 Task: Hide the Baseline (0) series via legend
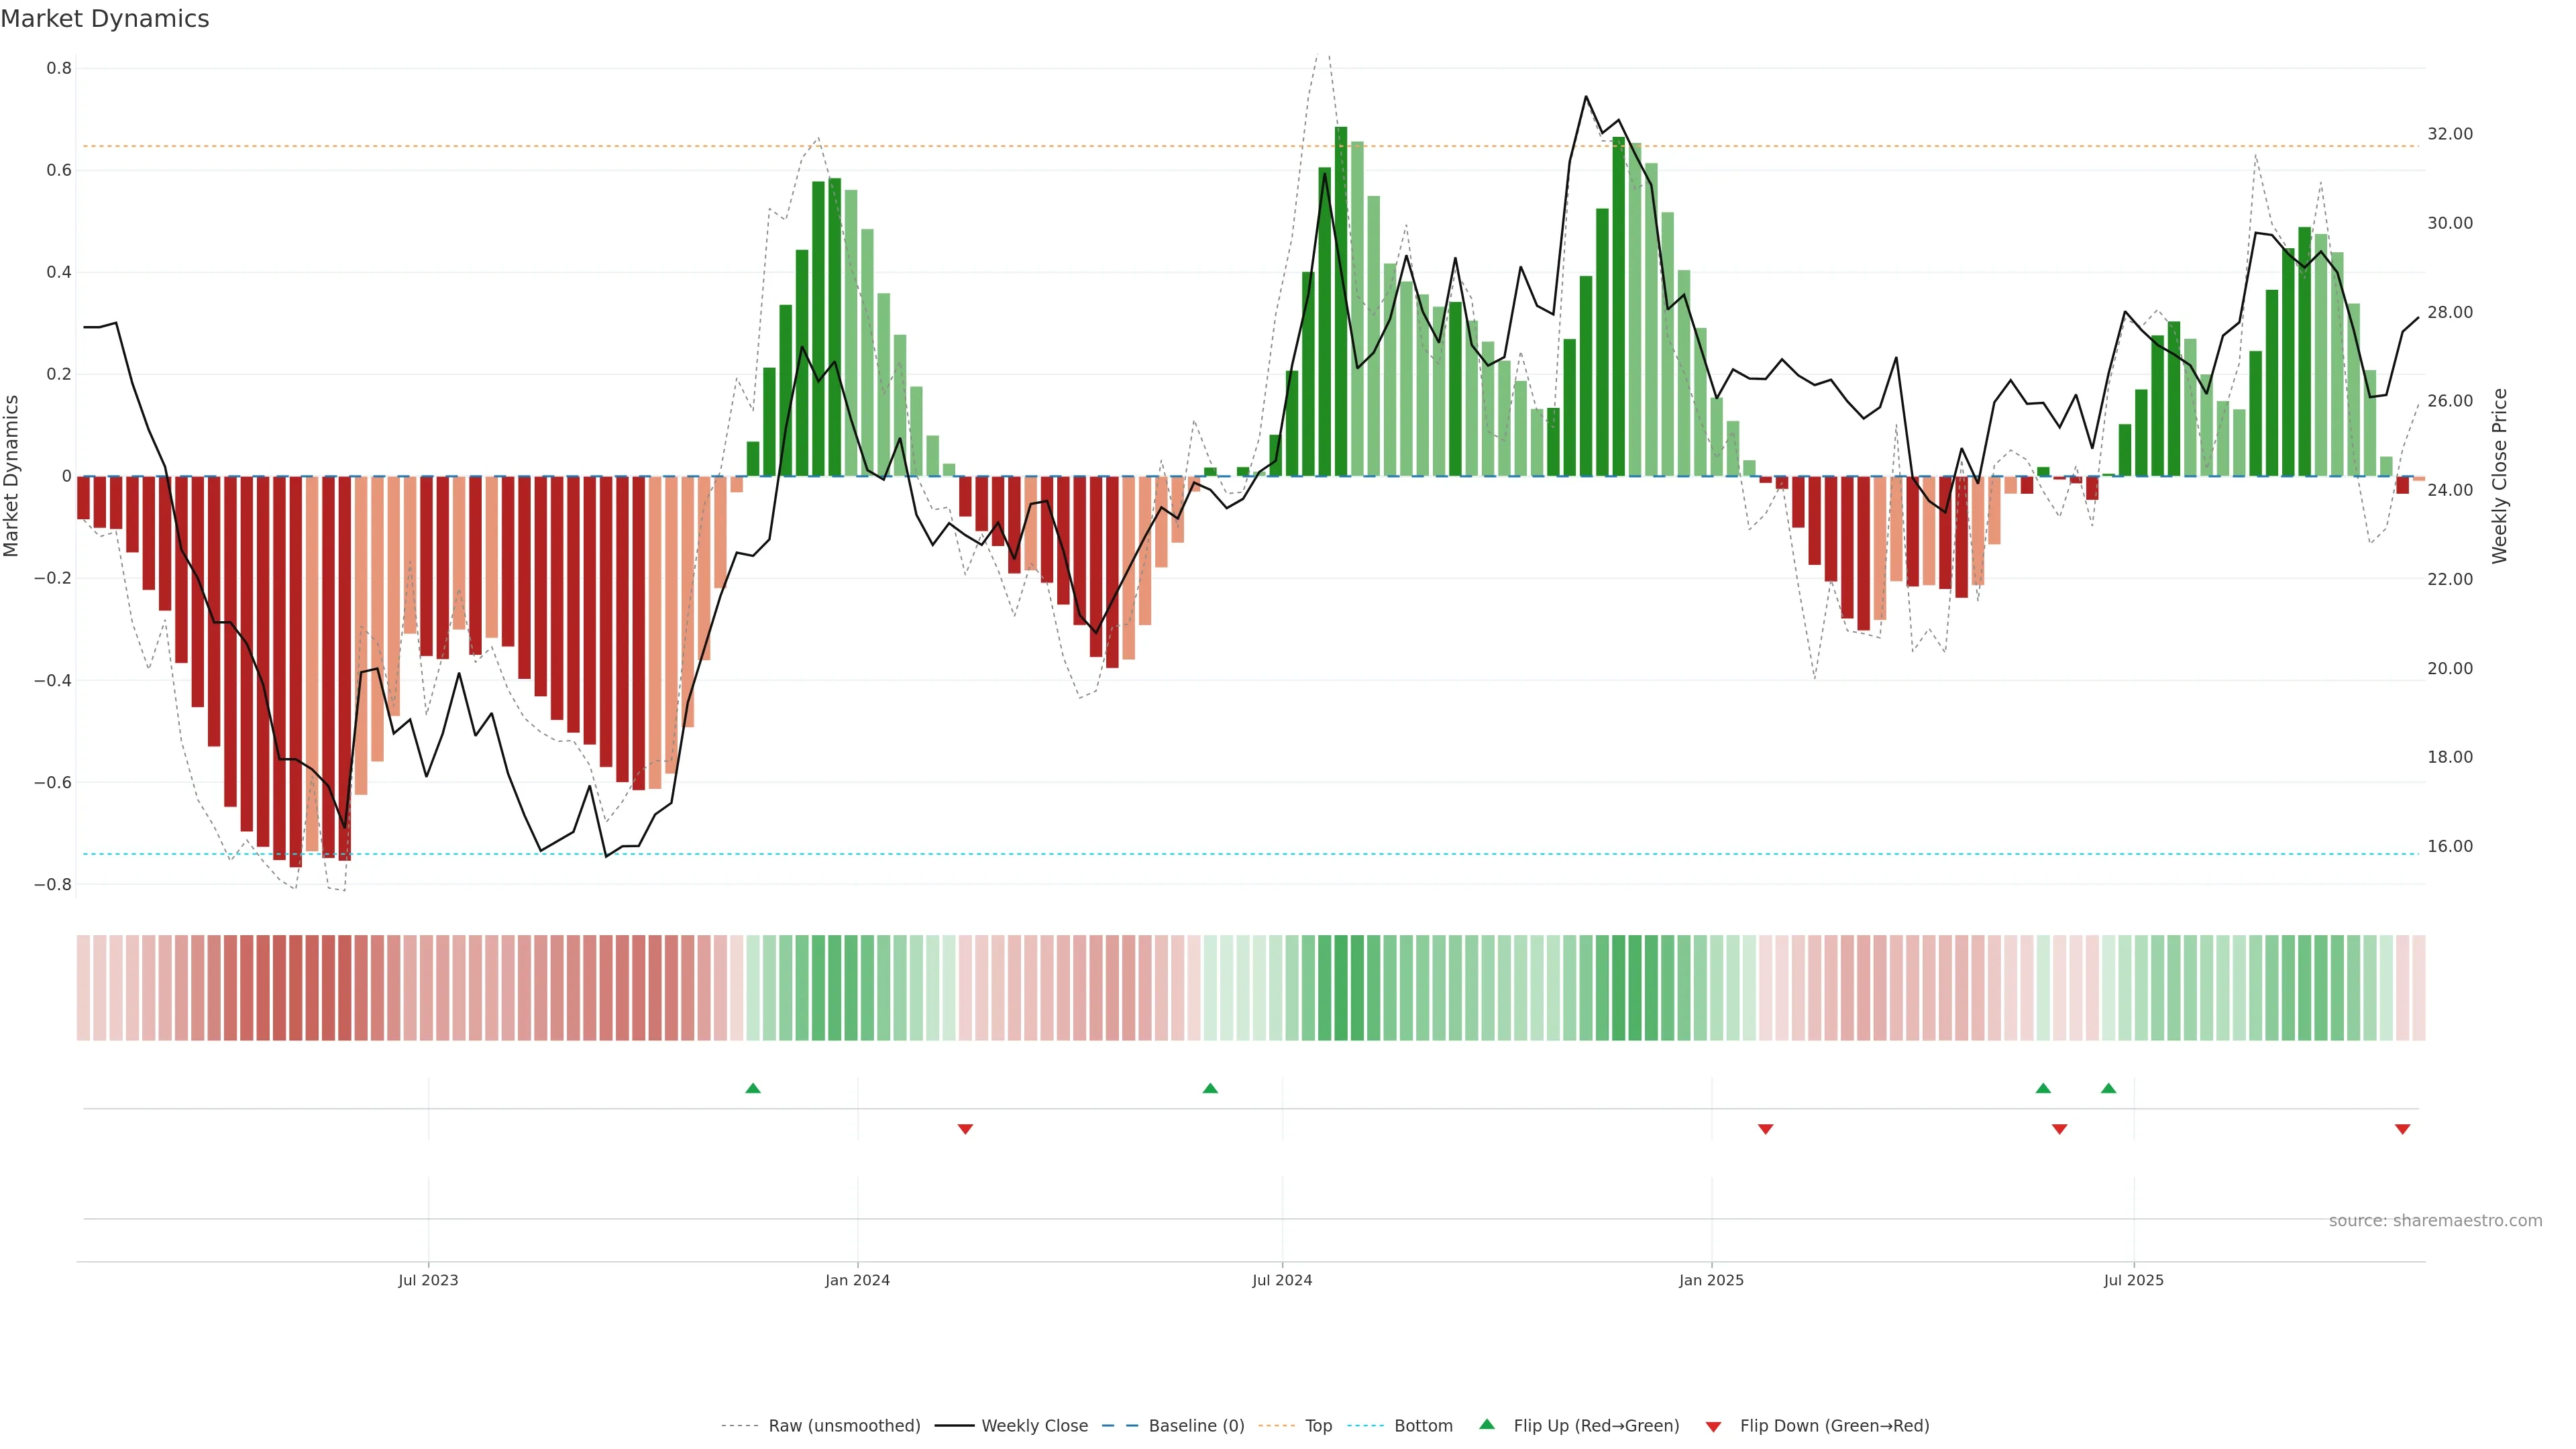click(x=1196, y=1426)
